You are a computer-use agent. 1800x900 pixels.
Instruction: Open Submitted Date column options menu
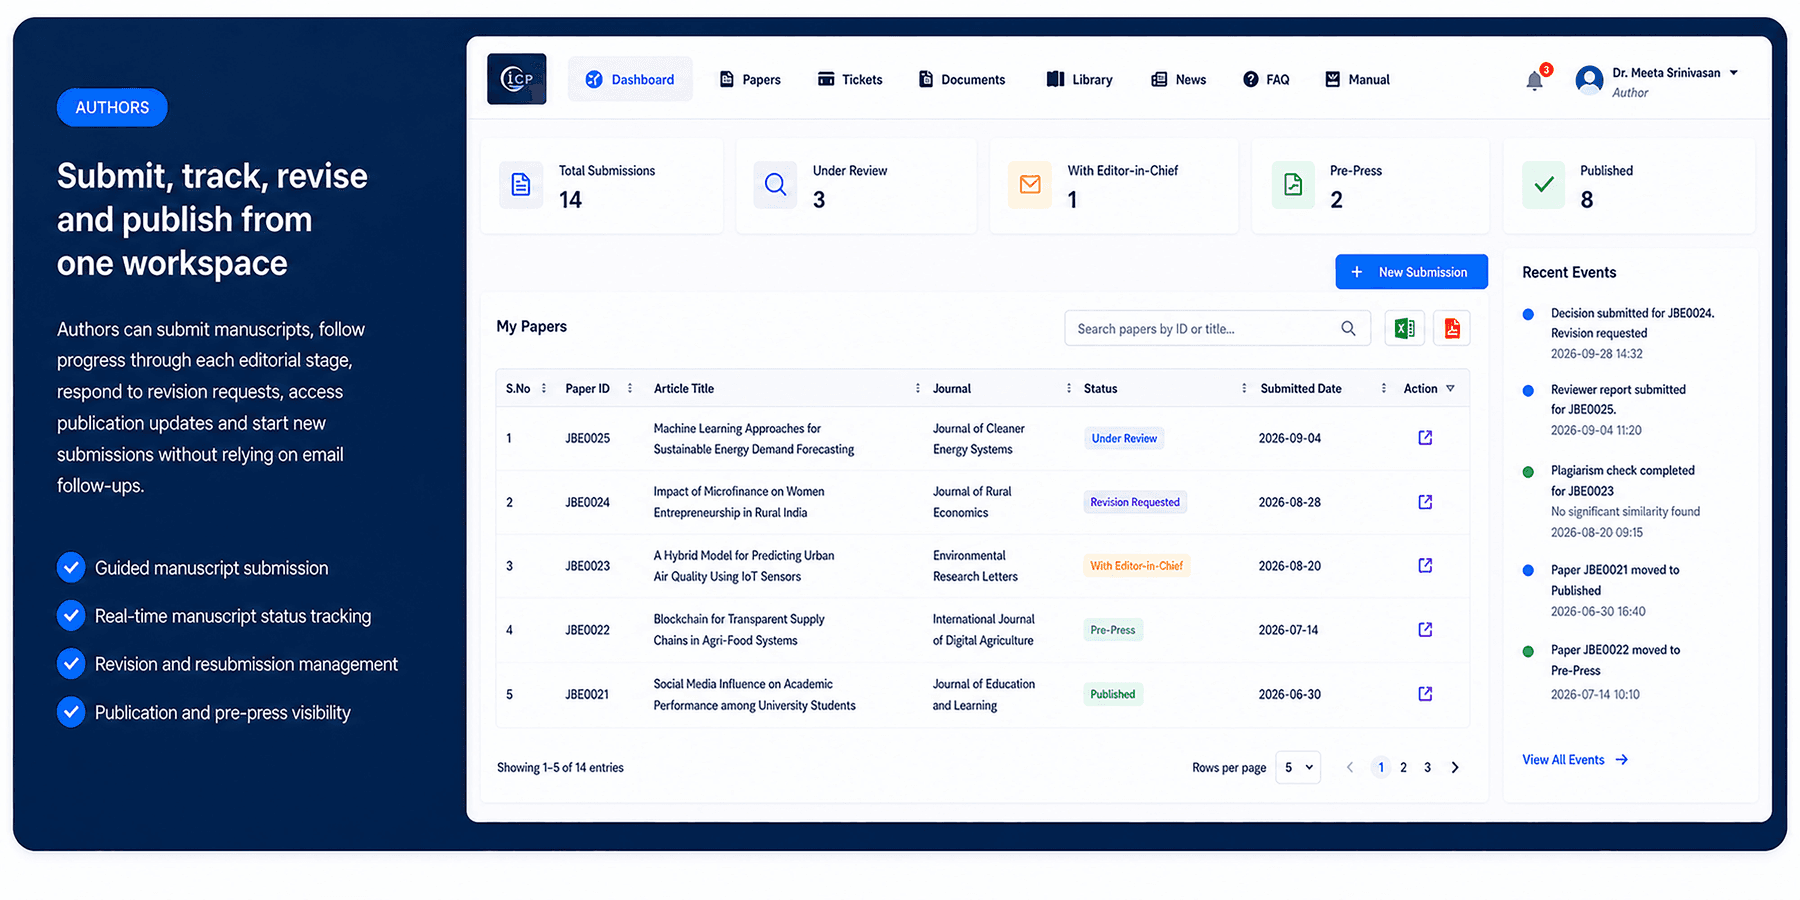point(1384,389)
